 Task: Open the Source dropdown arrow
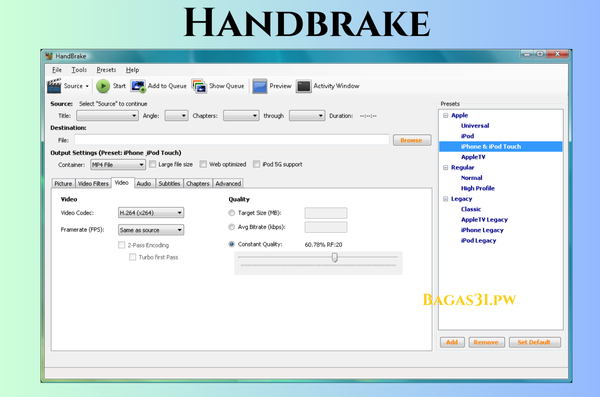[87, 86]
